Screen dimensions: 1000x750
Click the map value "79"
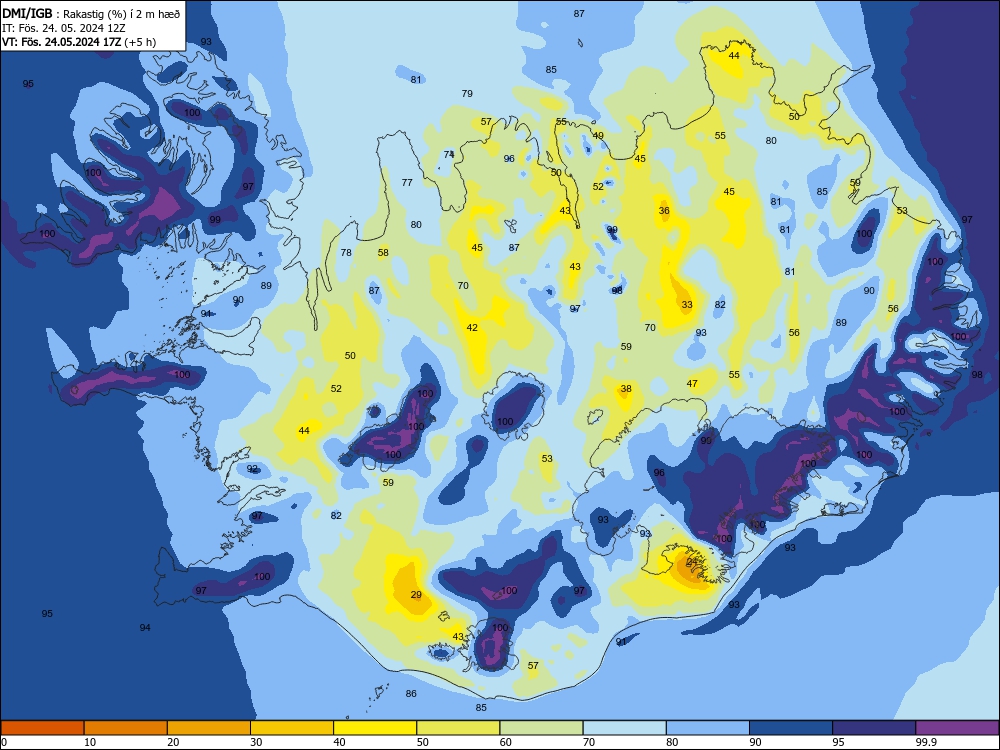click(x=467, y=94)
